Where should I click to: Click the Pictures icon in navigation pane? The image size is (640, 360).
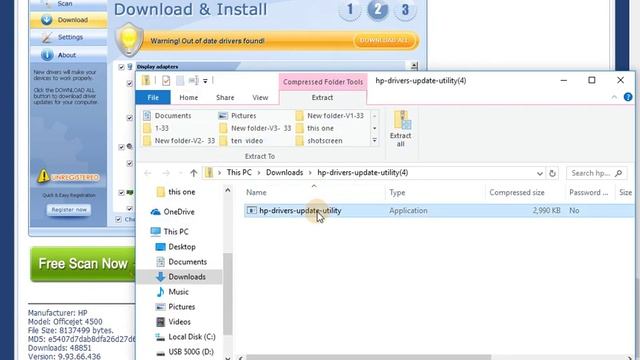(160, 307)
